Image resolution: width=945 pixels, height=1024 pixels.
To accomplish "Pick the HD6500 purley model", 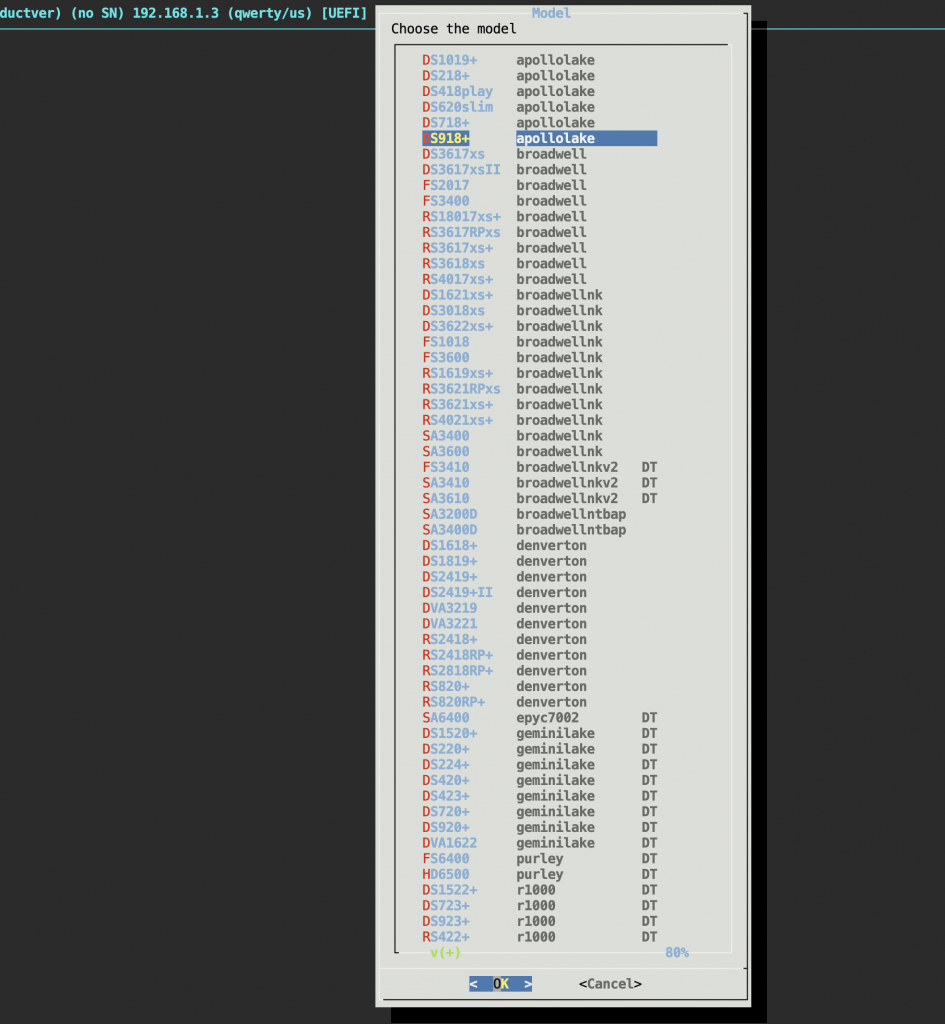I will click(x=446, y=874).
